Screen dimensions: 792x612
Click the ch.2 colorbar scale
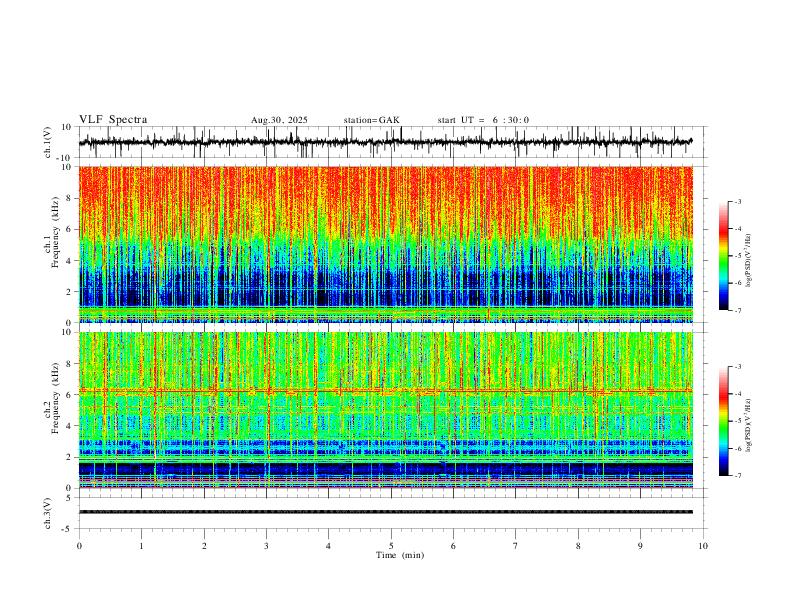coord(723,421)
